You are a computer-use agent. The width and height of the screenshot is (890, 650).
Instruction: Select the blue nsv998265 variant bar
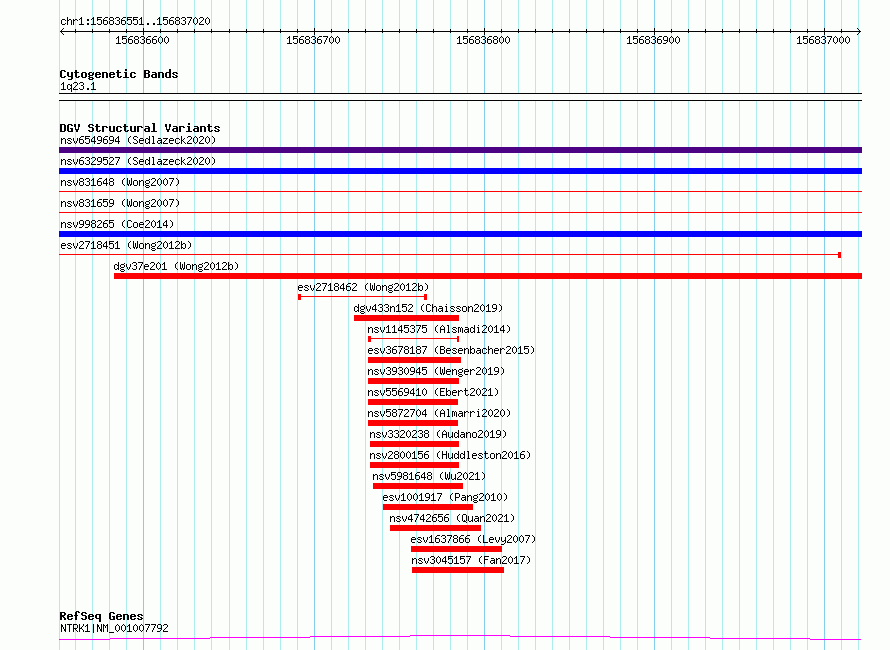coord(460,234)
